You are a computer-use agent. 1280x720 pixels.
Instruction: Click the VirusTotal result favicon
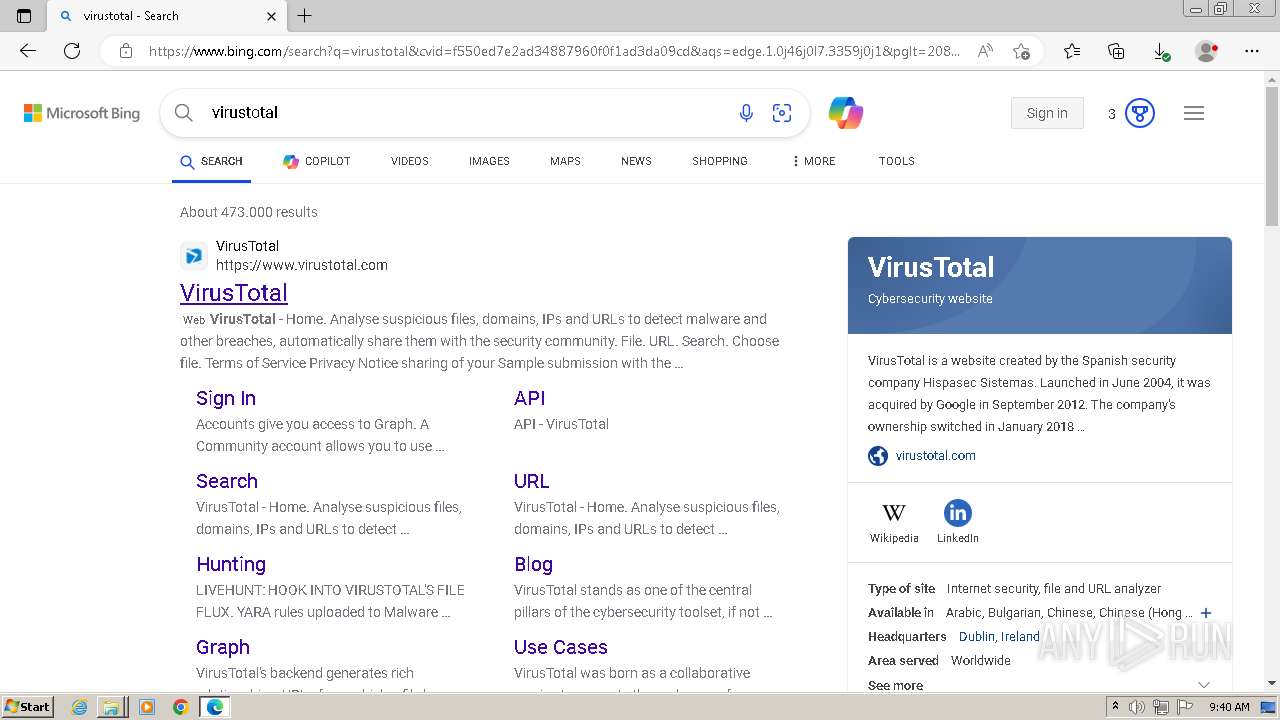tap(194, 256)
